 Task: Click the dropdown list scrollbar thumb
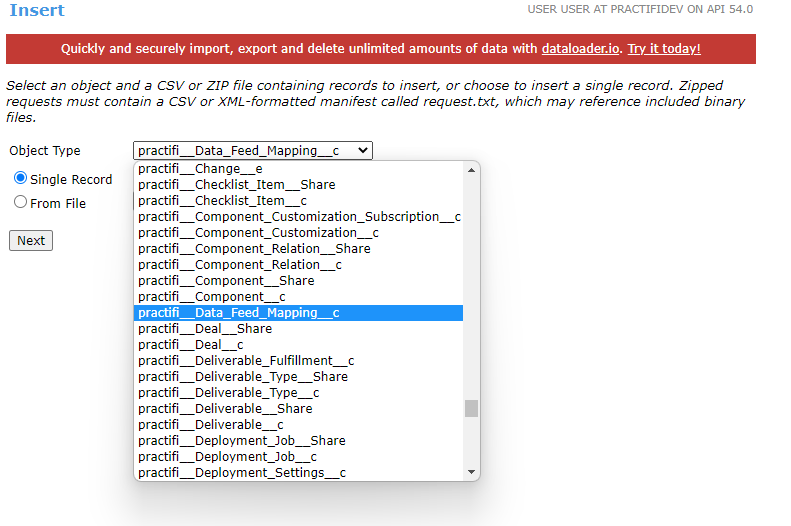coord(471,408)
